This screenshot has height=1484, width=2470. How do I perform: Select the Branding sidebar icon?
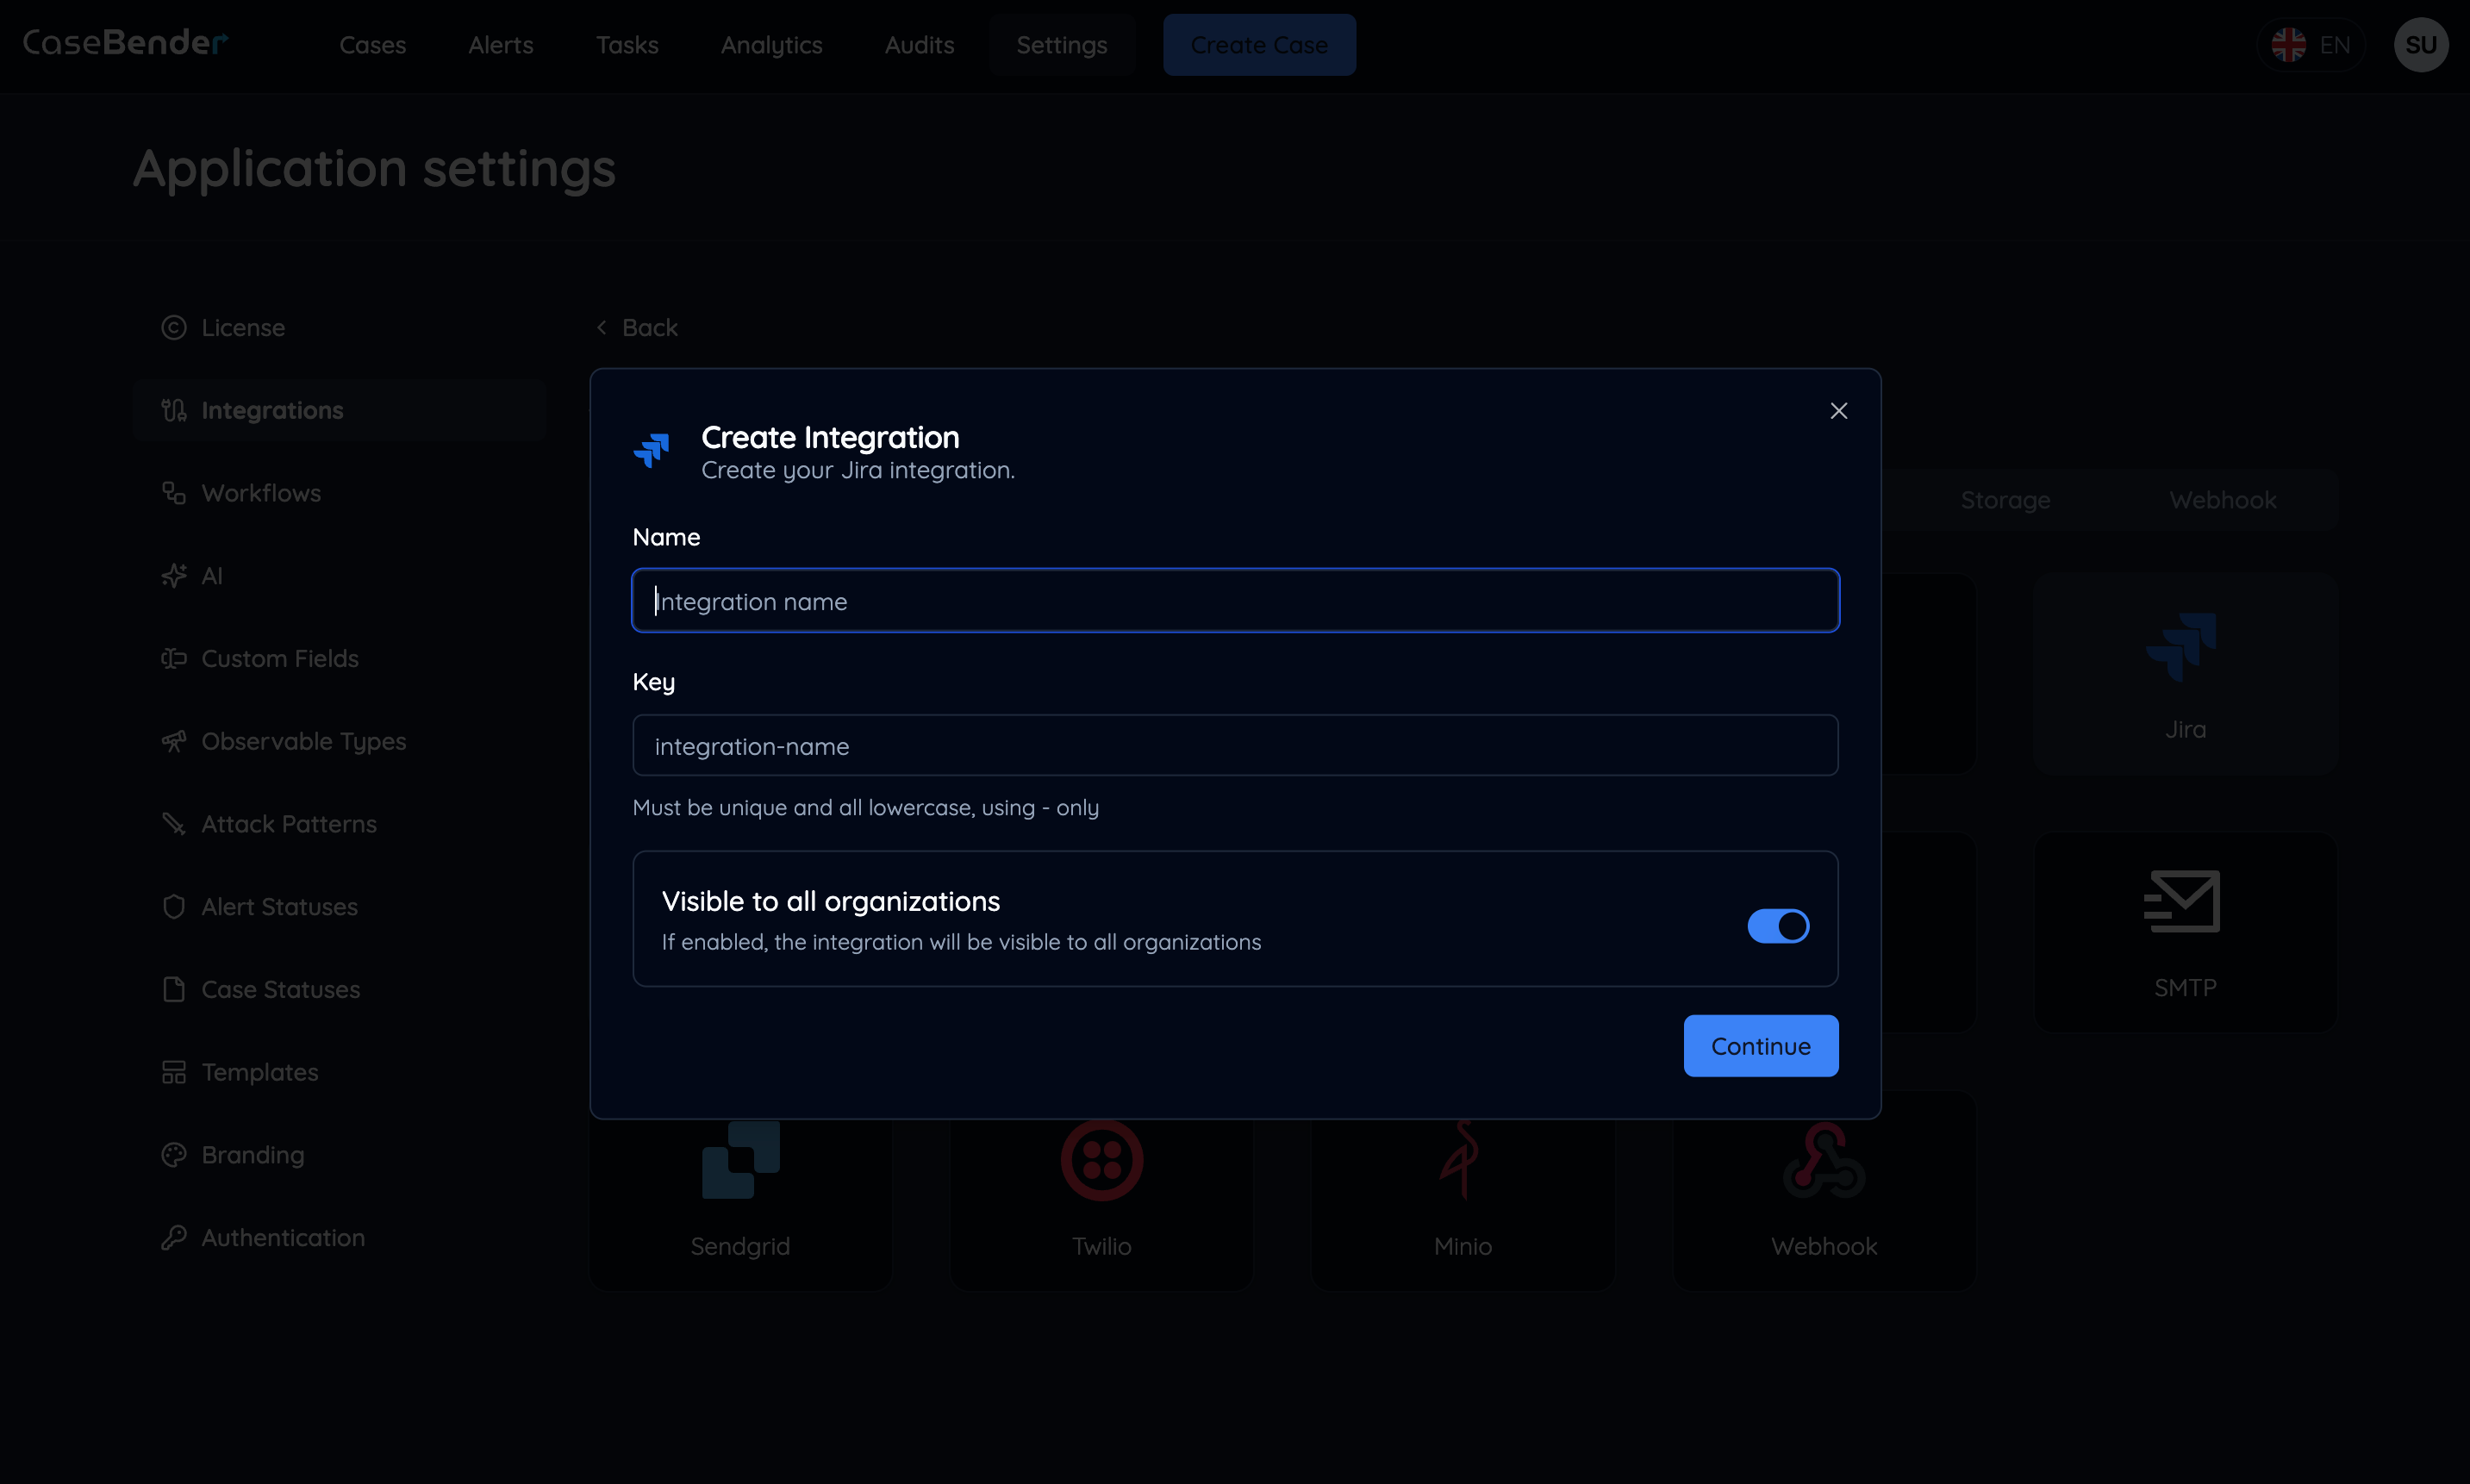point(174,1154)
